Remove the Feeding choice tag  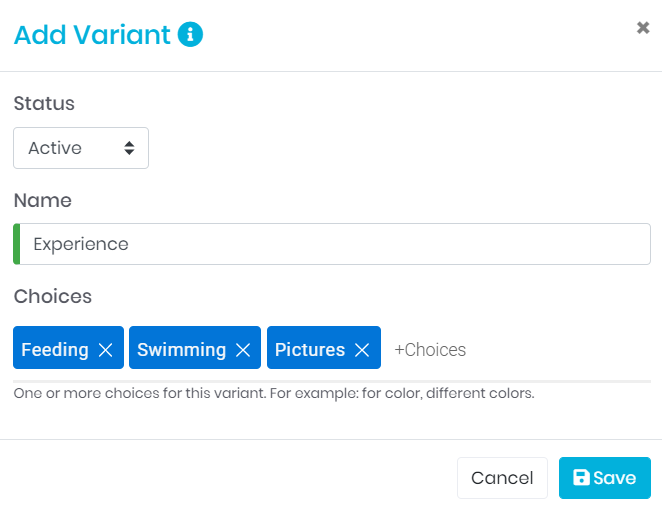point(106,350)
